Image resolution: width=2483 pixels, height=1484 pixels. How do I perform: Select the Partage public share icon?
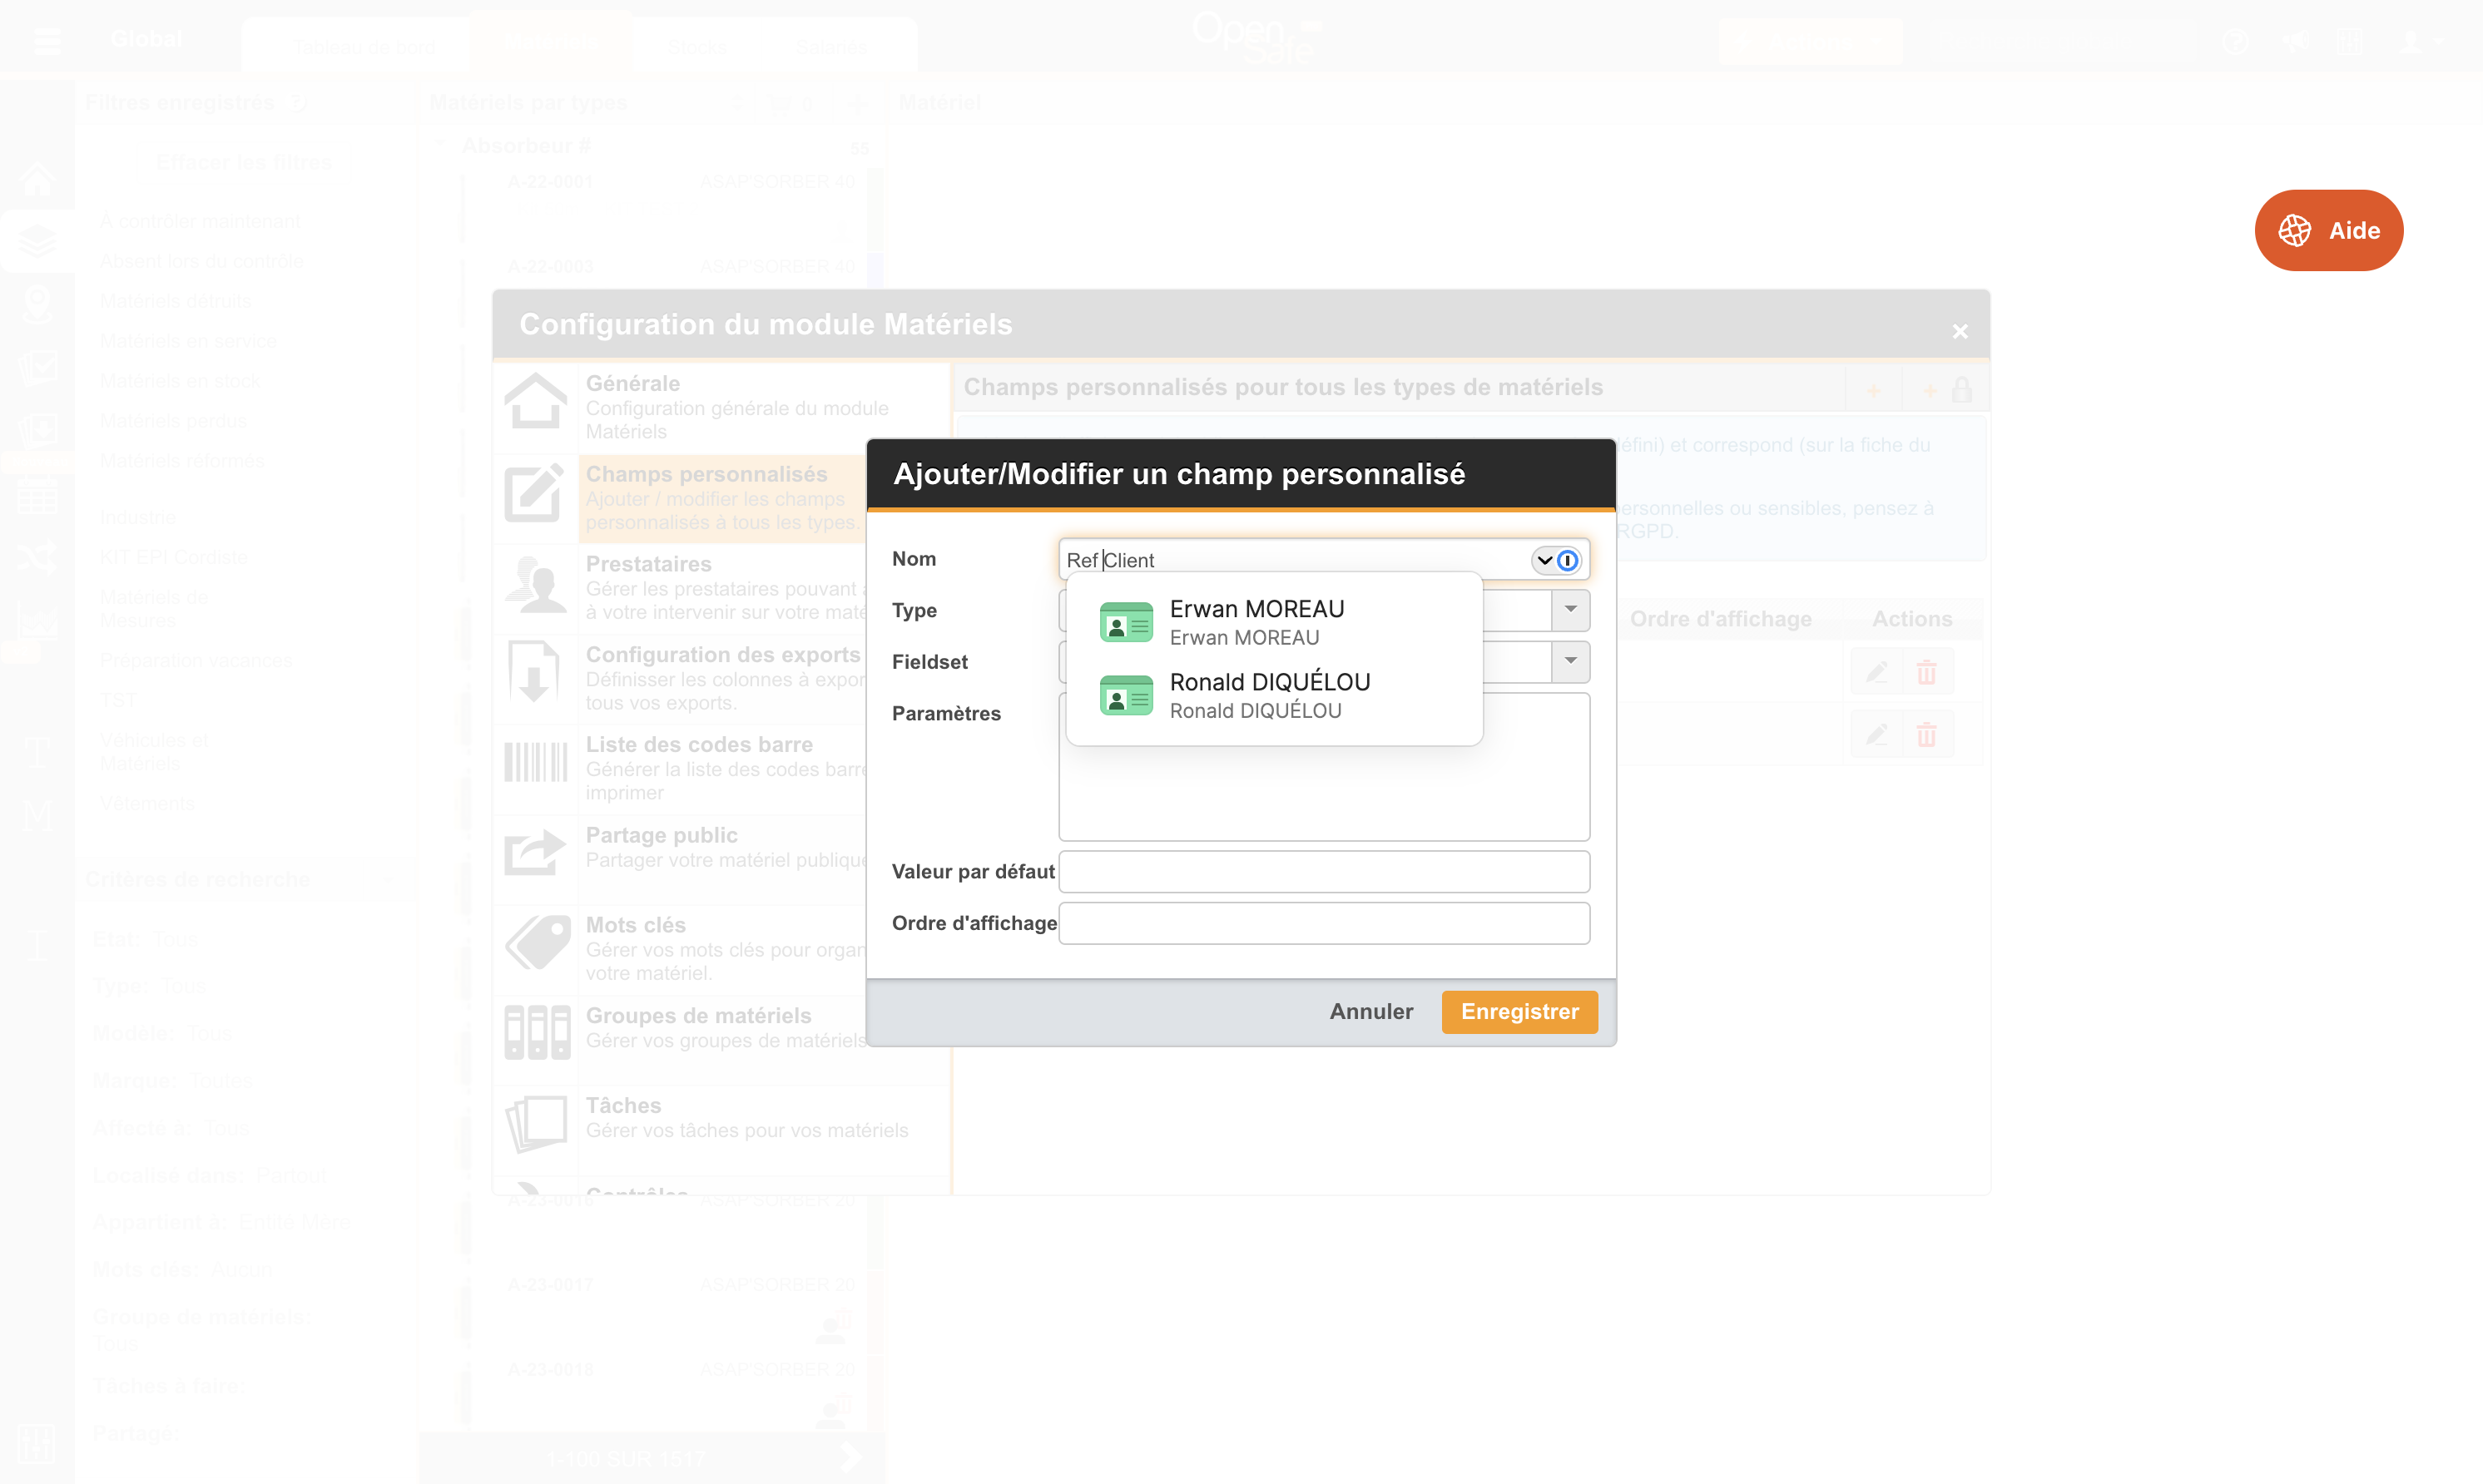535,853
